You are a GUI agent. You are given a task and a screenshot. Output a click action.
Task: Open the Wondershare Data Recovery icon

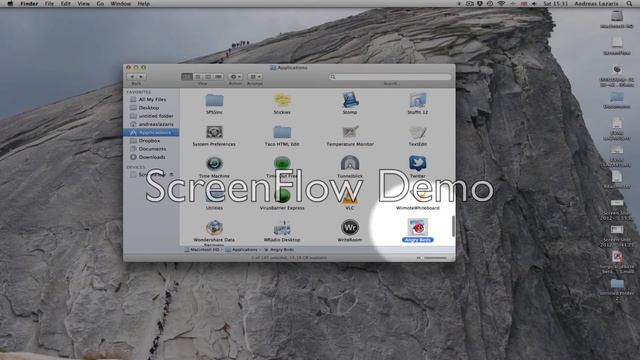coord(214,227)
